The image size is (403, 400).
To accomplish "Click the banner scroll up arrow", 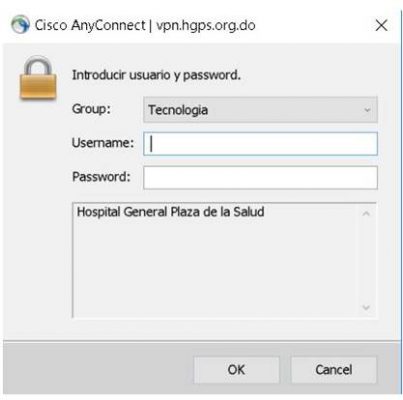I will pos(366,213).
